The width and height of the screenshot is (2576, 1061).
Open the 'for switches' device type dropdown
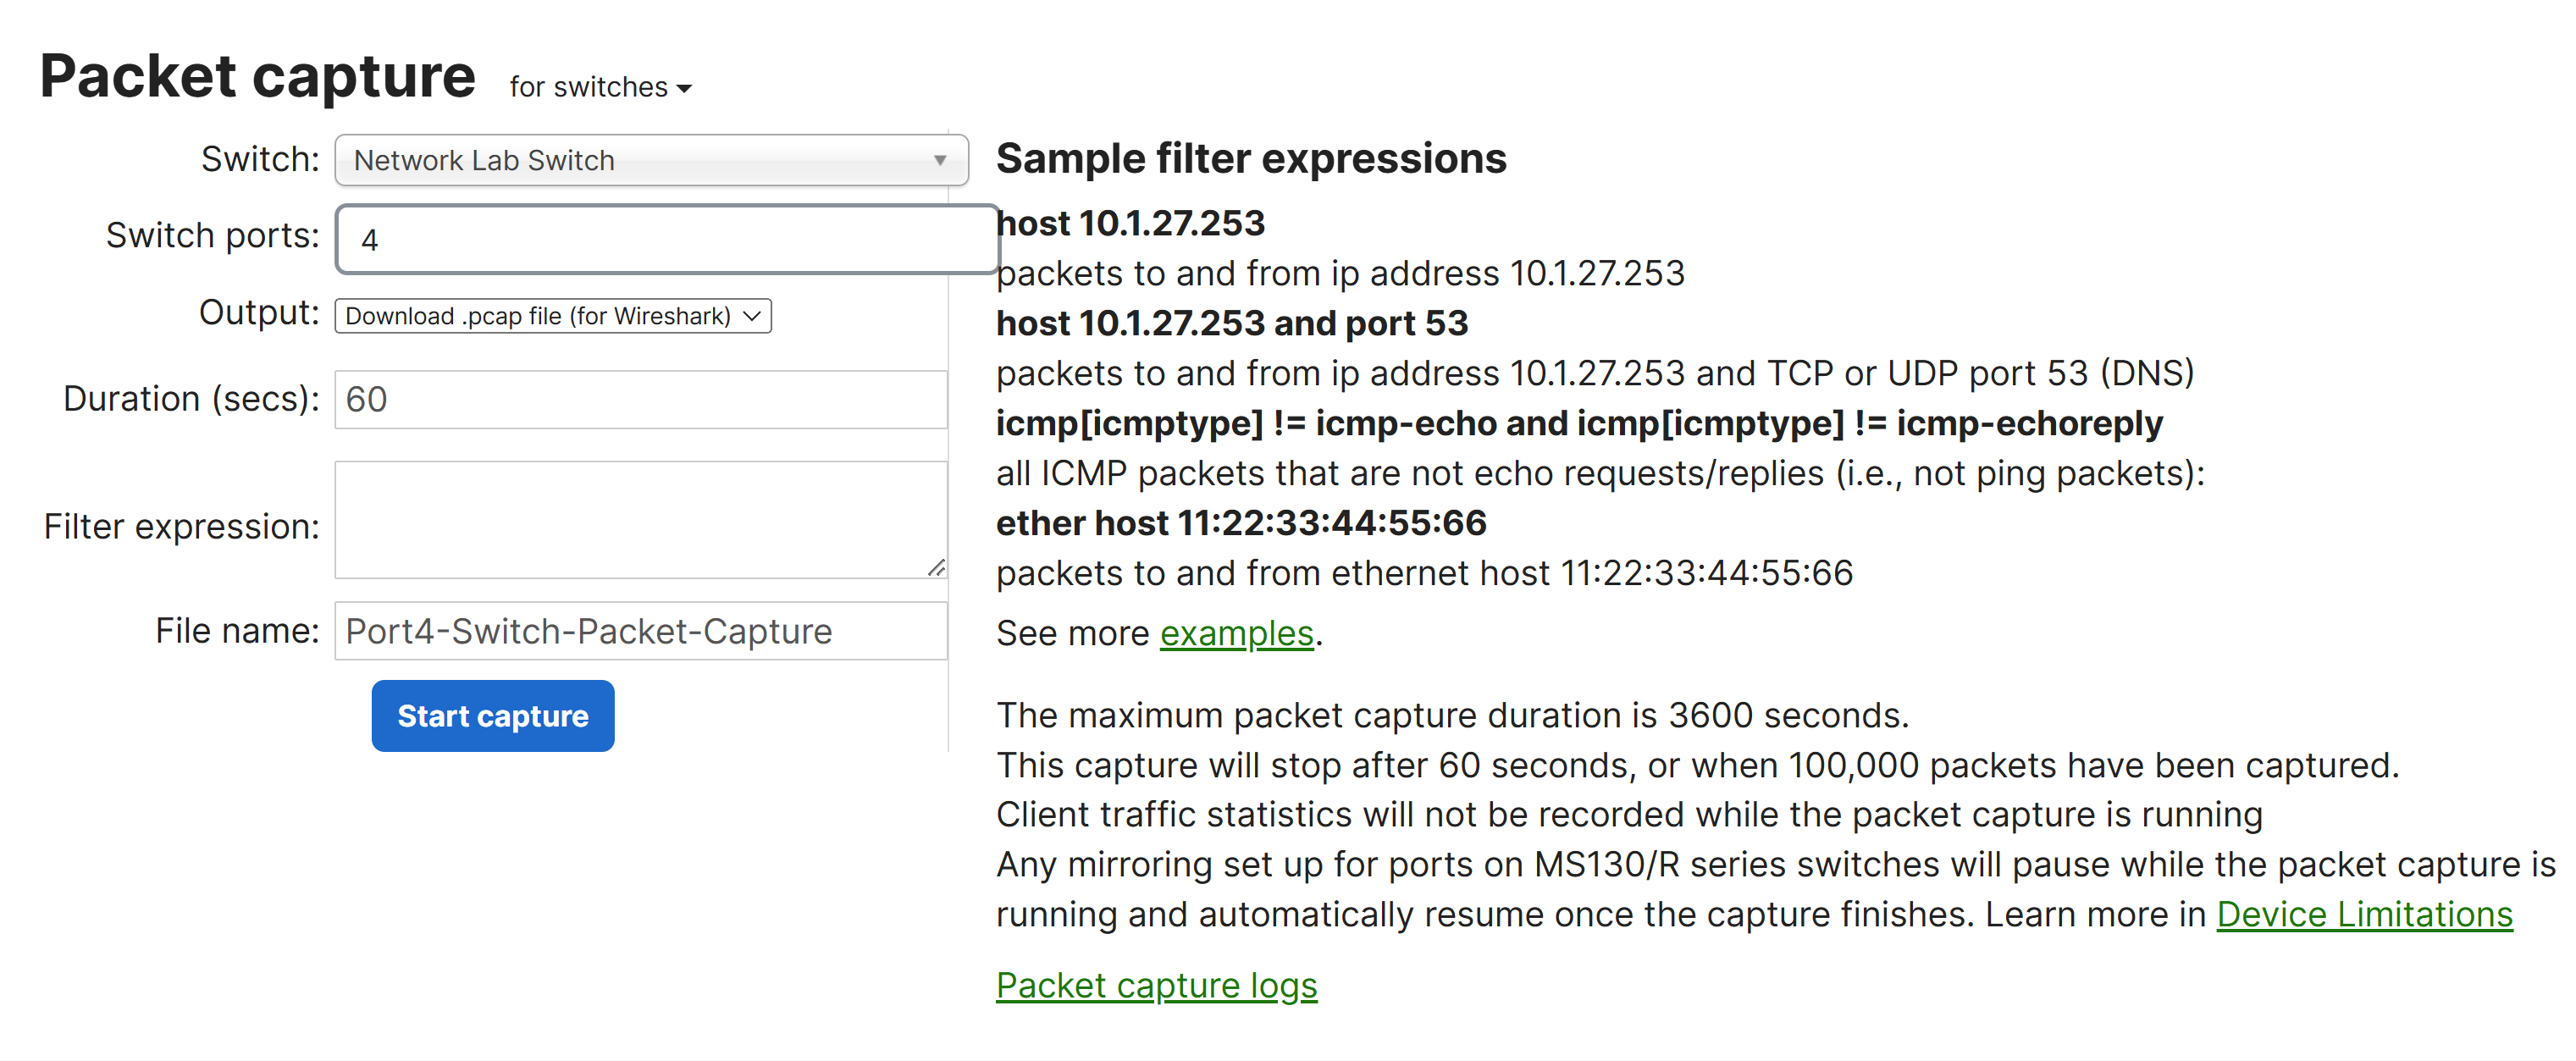(x=600, y=87)
